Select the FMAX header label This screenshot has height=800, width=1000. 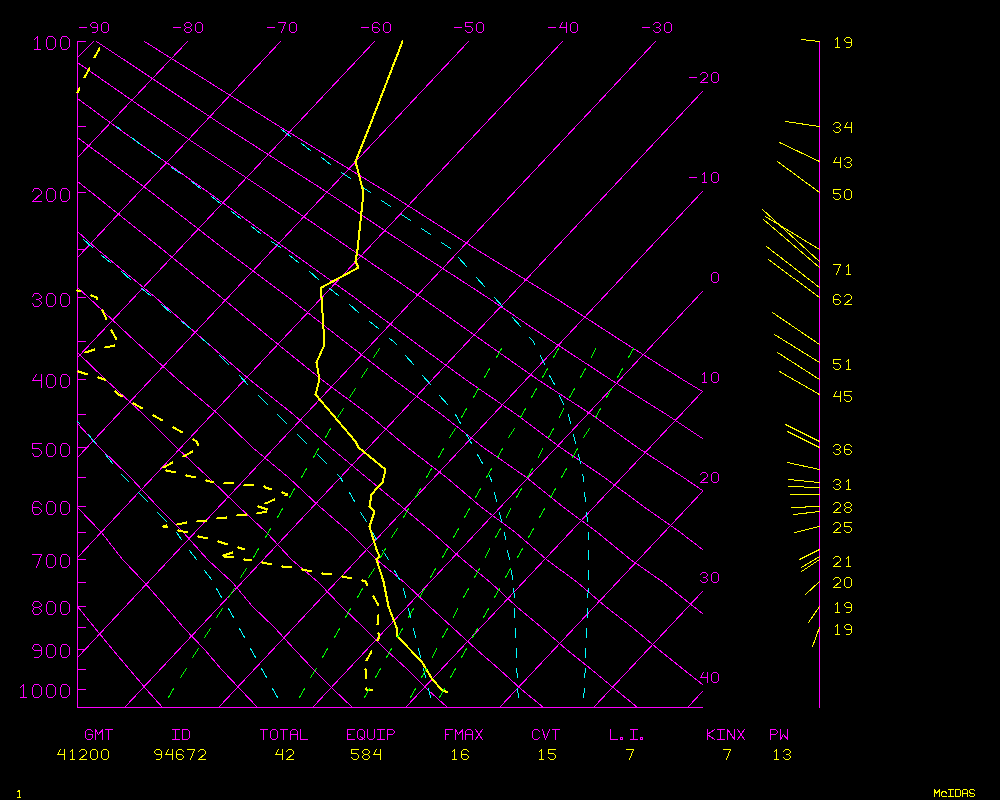pos(463,735)
